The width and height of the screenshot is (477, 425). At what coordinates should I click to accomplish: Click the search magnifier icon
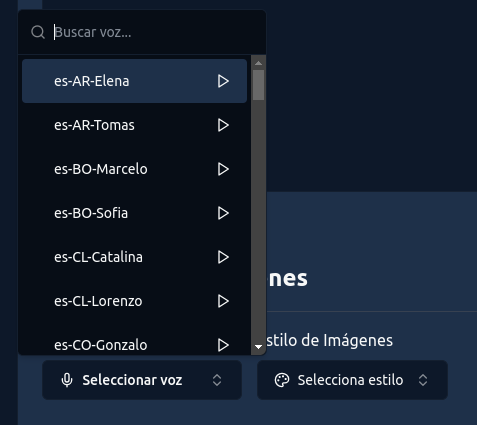[x=38, y=32]
